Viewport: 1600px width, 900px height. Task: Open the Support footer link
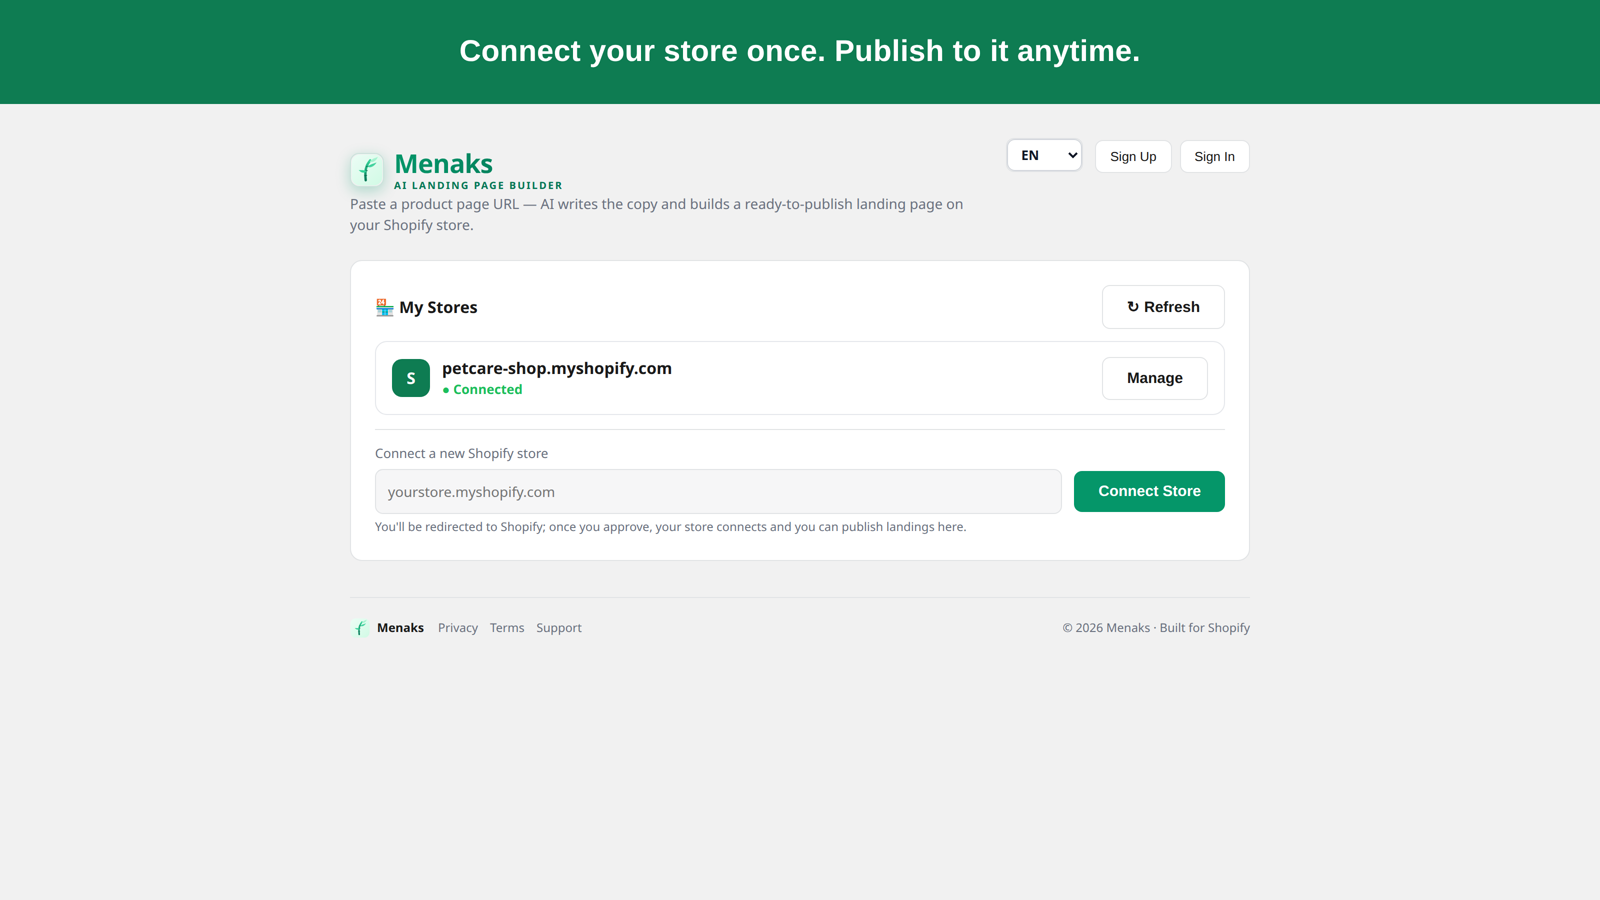click(x=559, y=628)
